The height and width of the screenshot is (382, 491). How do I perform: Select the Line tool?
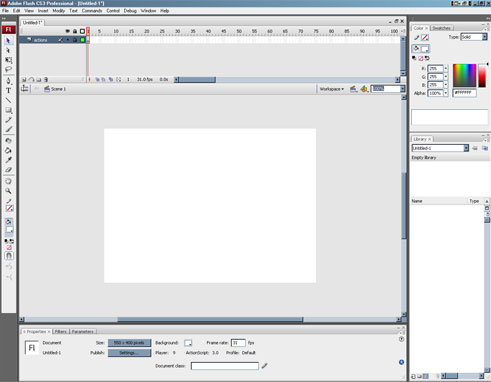pos(8,100)
